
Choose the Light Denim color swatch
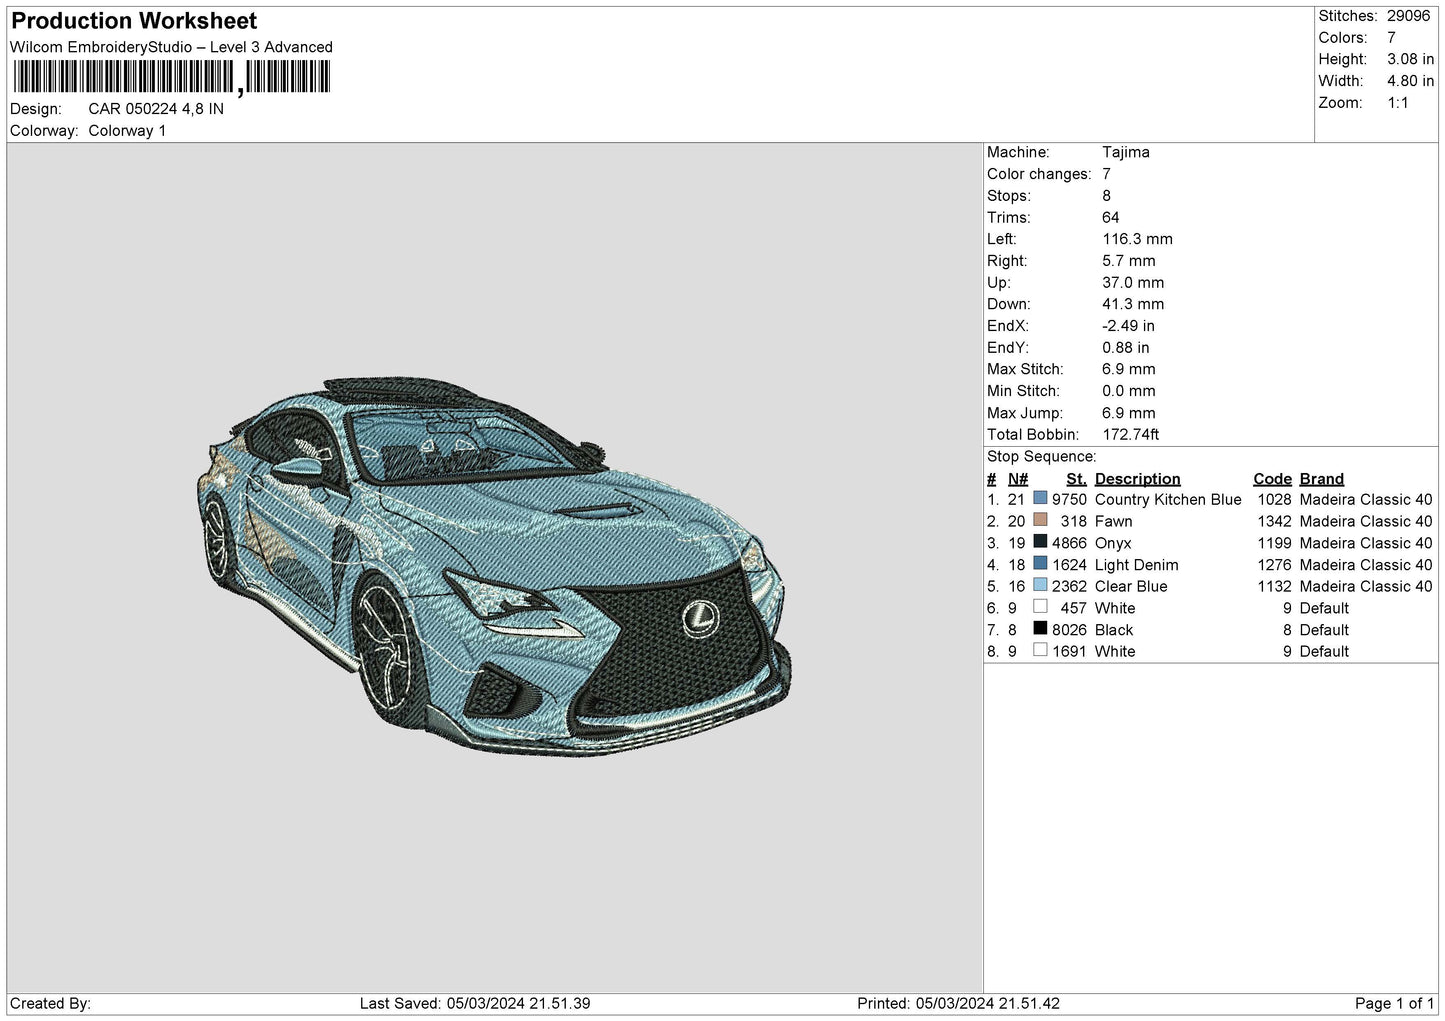pos(1040,564)
